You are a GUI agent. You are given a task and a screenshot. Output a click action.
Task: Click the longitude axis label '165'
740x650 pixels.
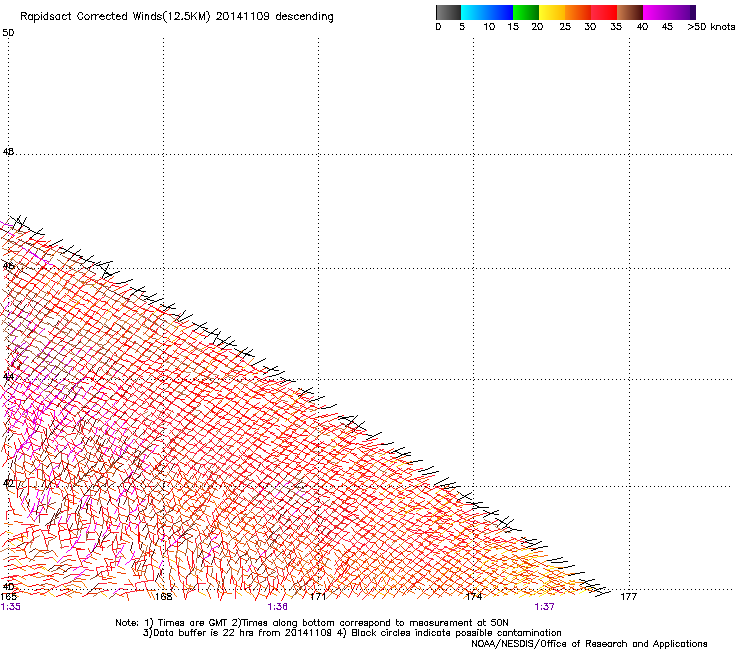[8, 597]
